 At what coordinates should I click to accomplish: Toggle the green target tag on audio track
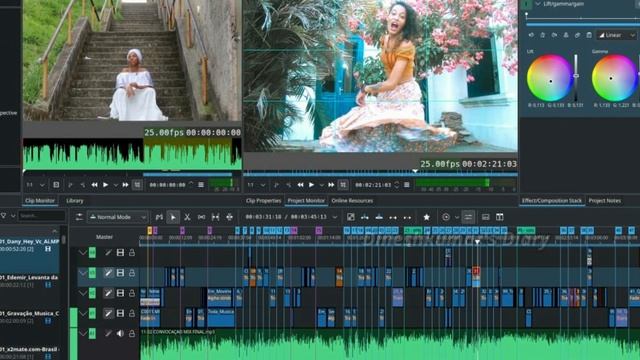click(92, 333)
